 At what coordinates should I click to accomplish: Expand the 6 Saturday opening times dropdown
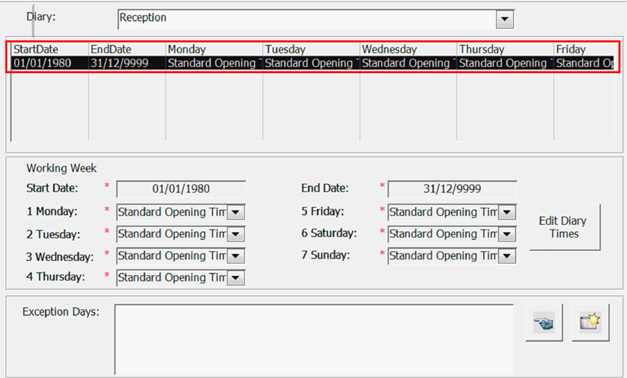click(x=507, y=234)
